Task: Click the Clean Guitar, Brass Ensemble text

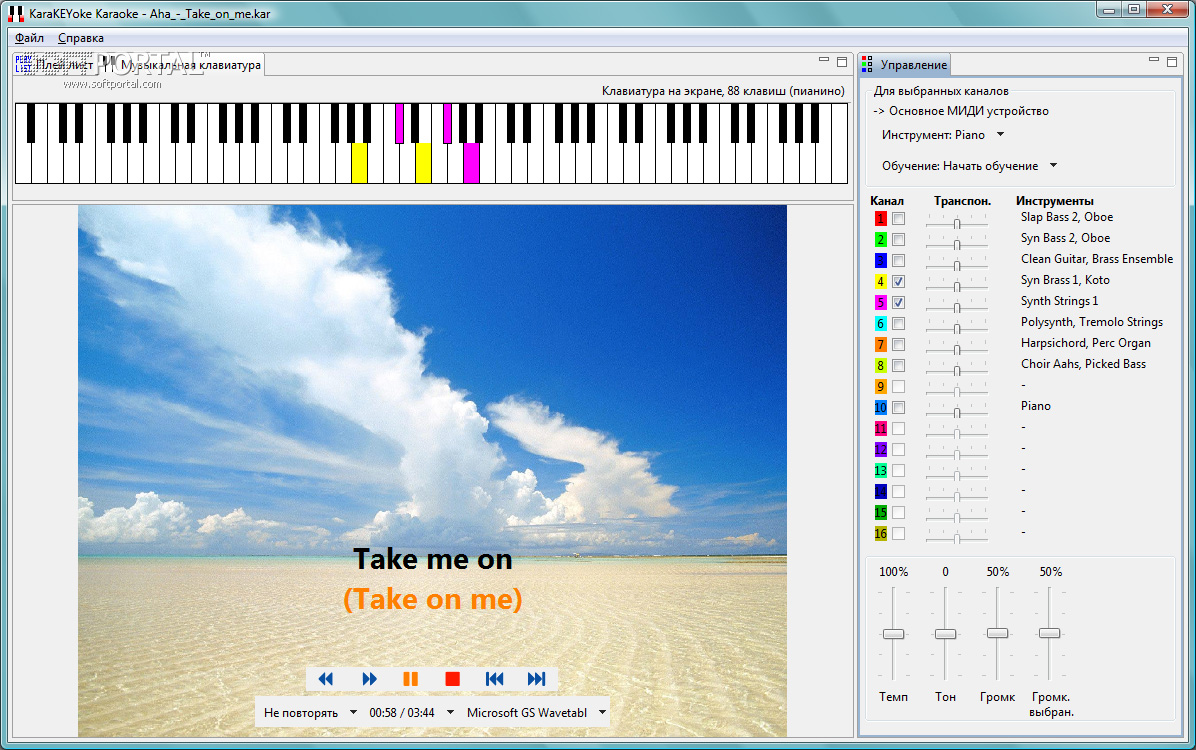Action: pos(1097,259)
